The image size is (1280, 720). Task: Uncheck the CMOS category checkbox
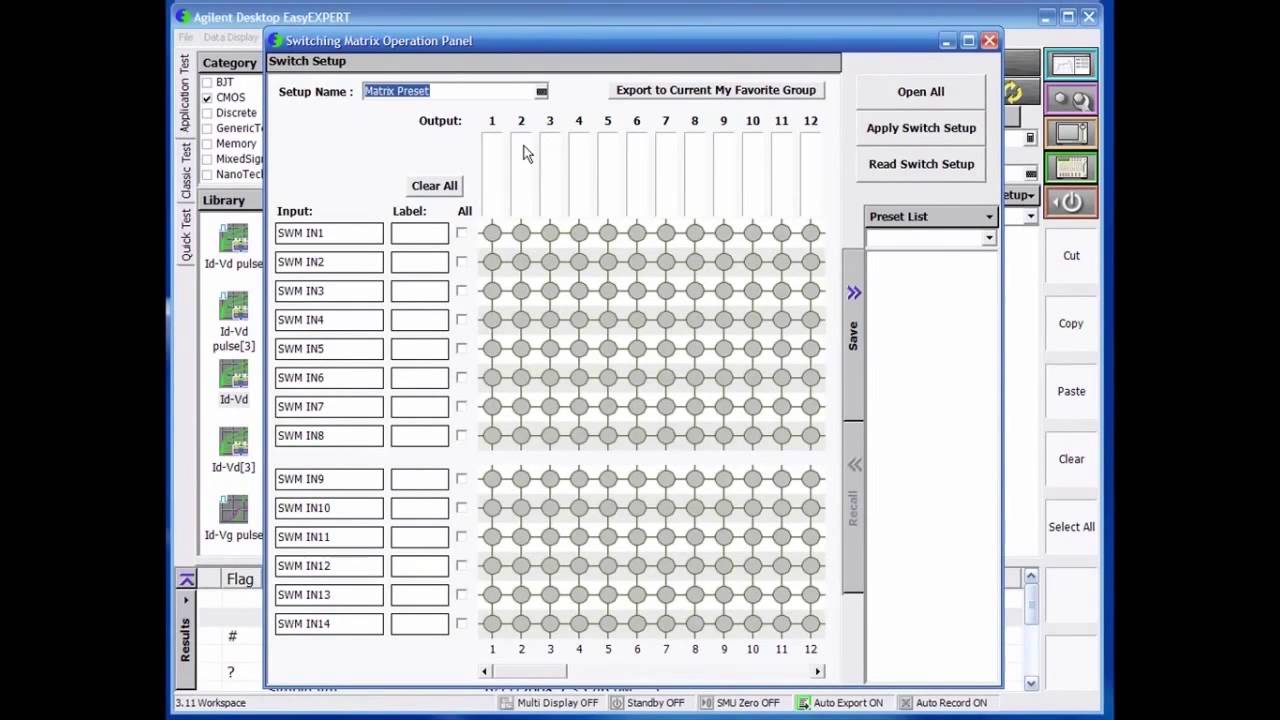[x=207, y=98]
